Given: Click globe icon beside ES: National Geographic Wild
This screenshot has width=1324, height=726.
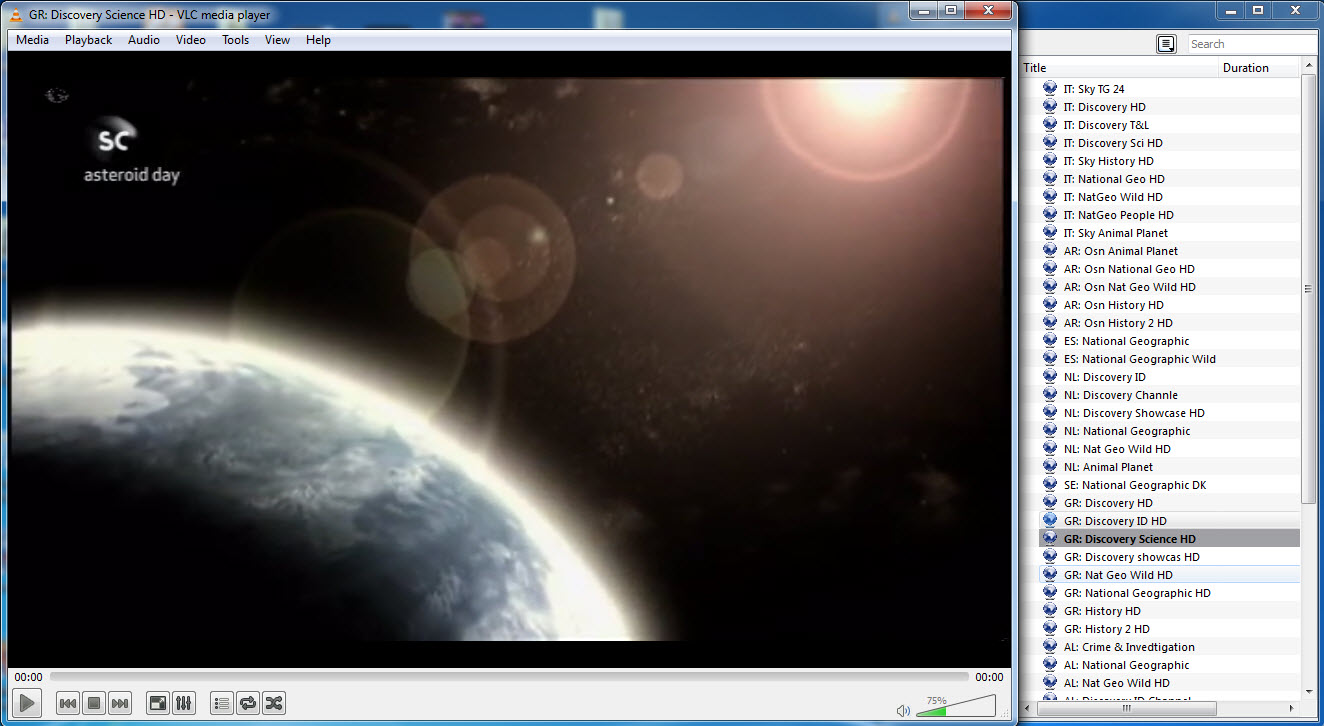Looking at the screenshot, I should coord(1050,359).
